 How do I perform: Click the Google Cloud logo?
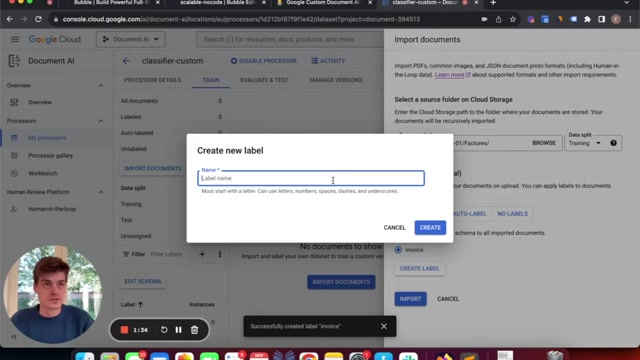pyautogui.click(x=54, y=39)
